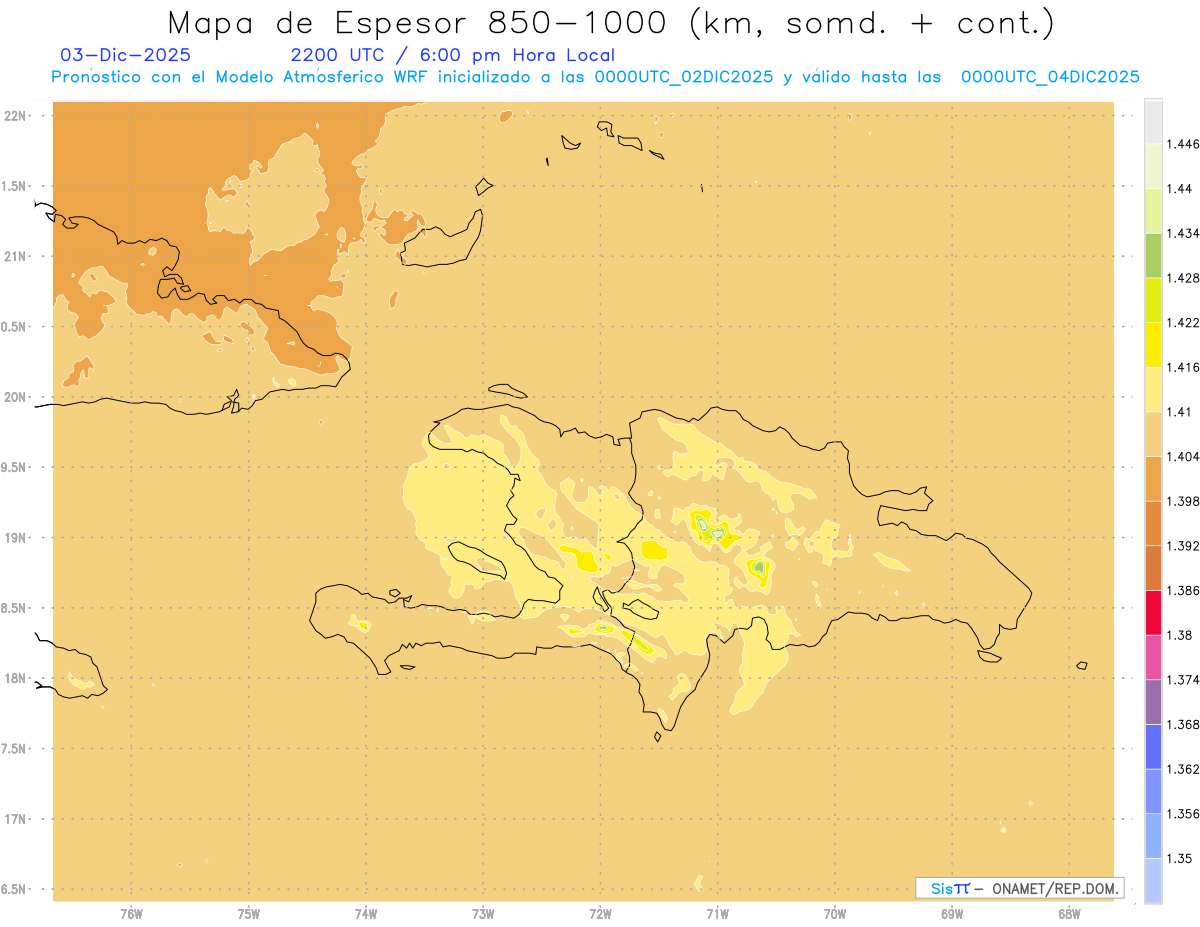
Task: Pick the green legend swatch between 1.428 and 1.434
Action: click(1153, 255)
